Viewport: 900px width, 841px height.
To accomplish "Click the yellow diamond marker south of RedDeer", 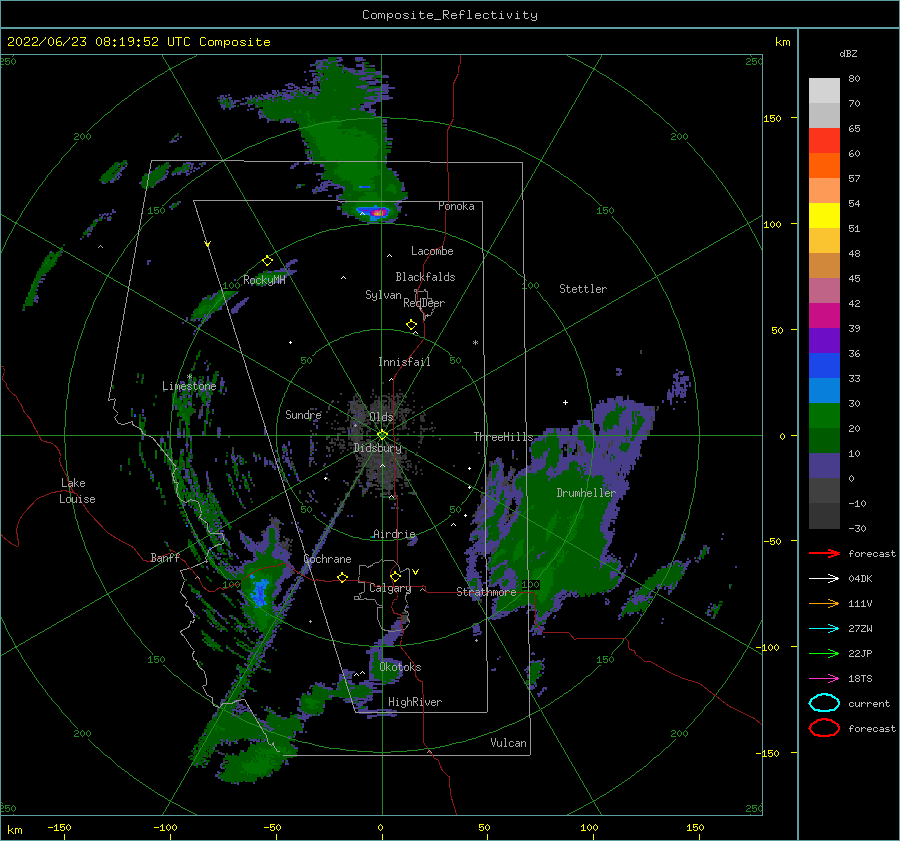I will (x=412, y=325).
